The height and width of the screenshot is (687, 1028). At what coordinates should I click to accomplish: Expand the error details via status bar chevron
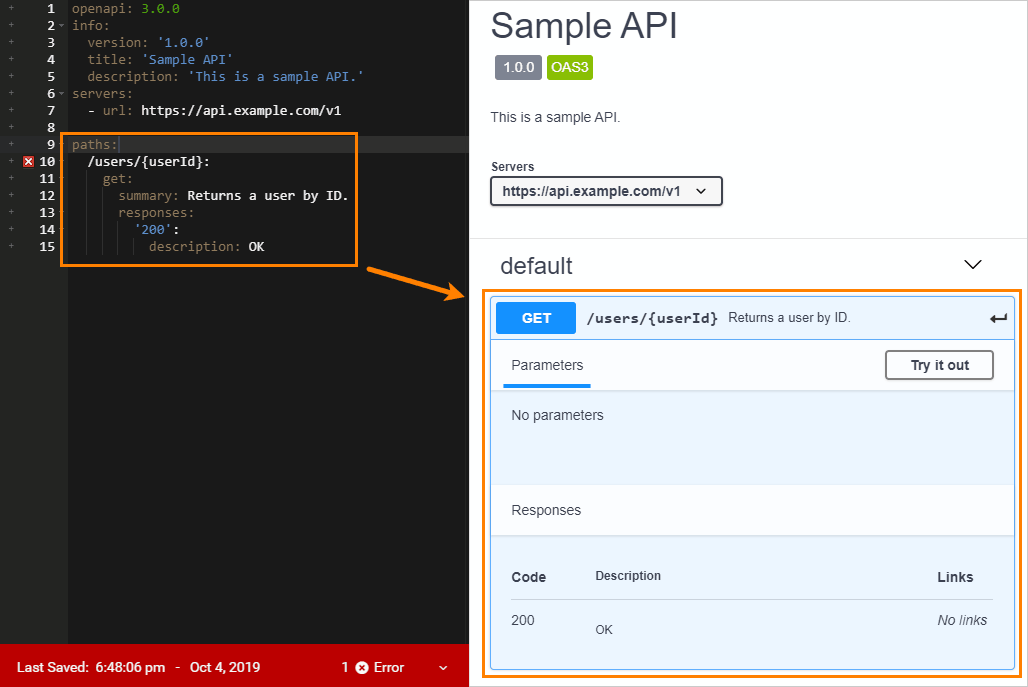coord(444,667)
